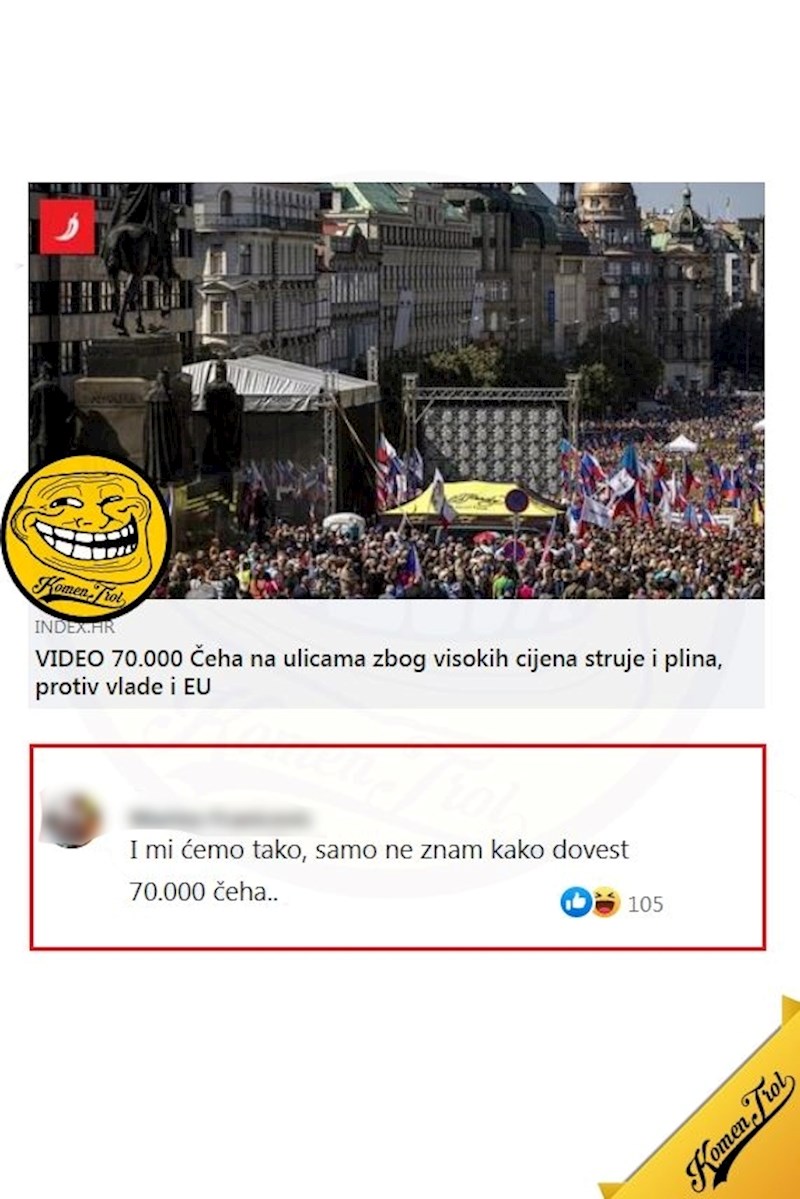
Task: Click the yellow troll face logo
Action: (x=85, y=538)
